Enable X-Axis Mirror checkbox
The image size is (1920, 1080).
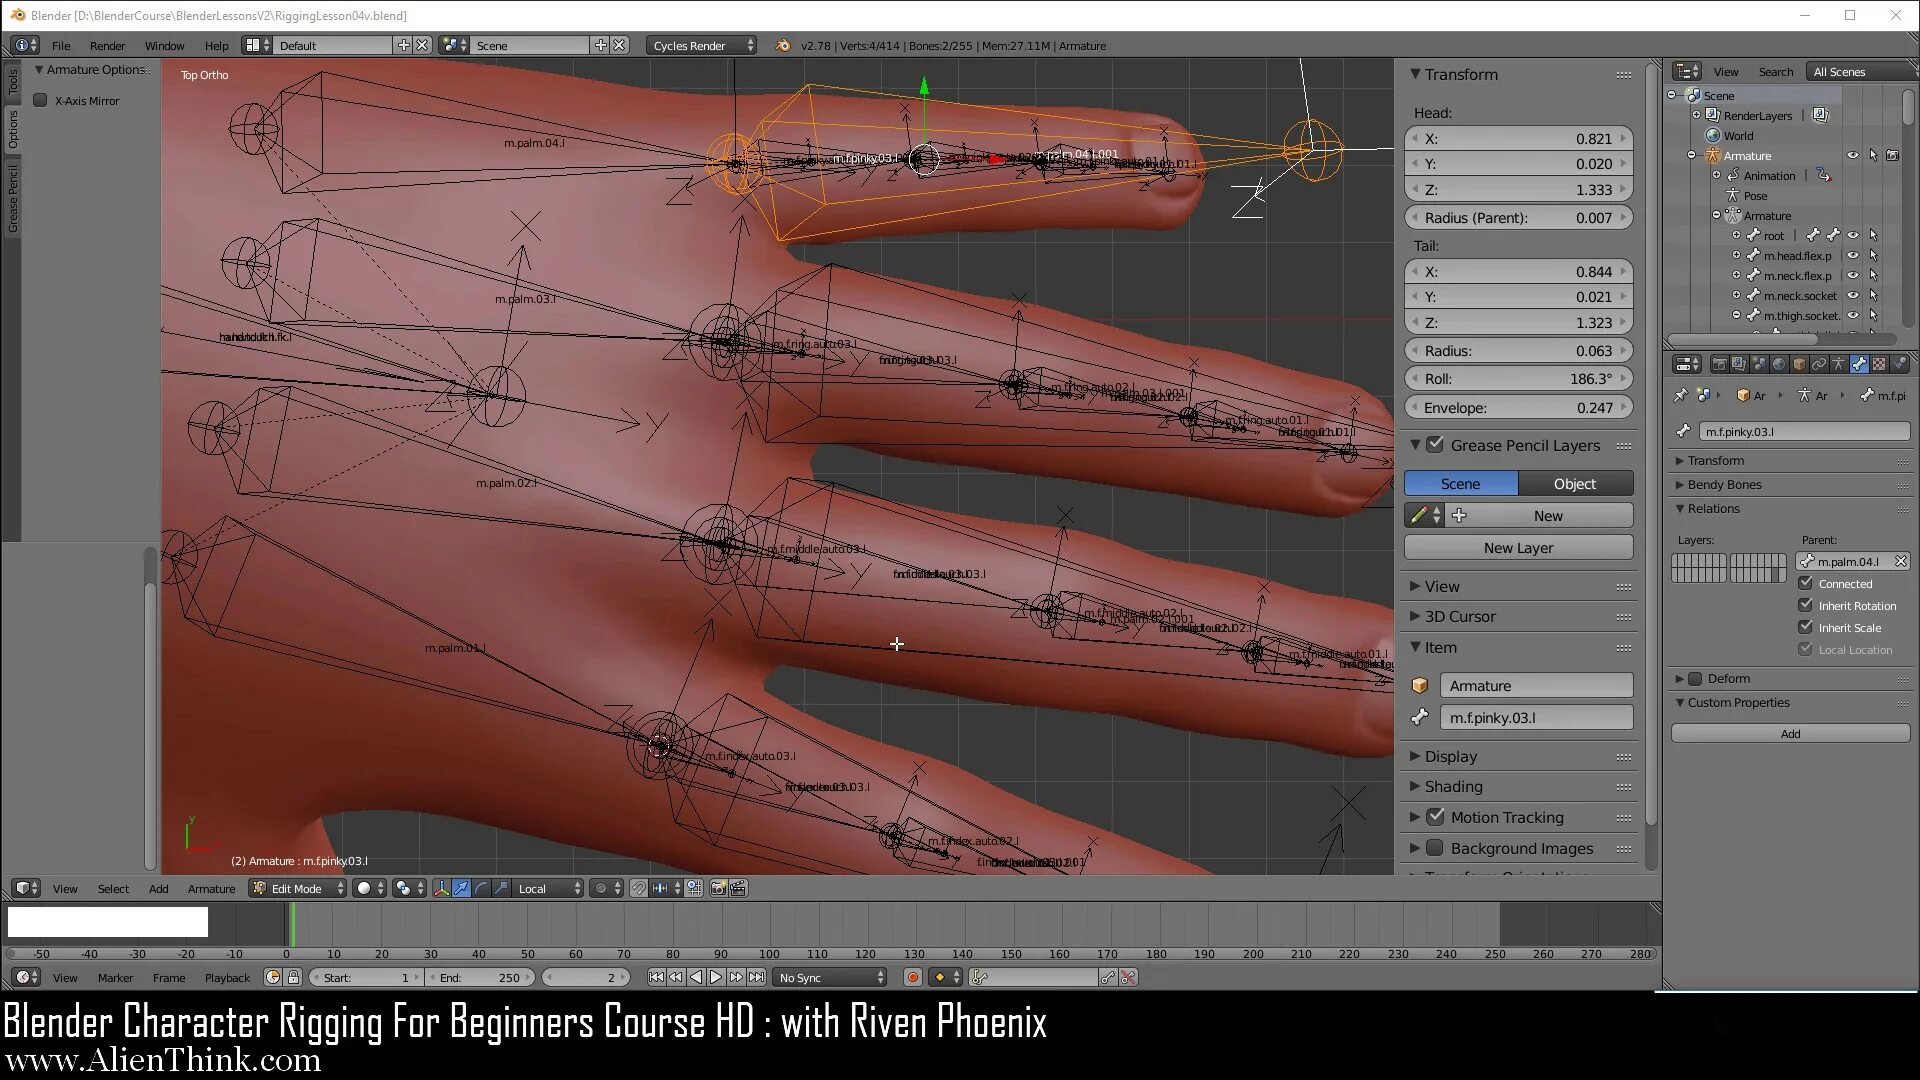[41, 100]
